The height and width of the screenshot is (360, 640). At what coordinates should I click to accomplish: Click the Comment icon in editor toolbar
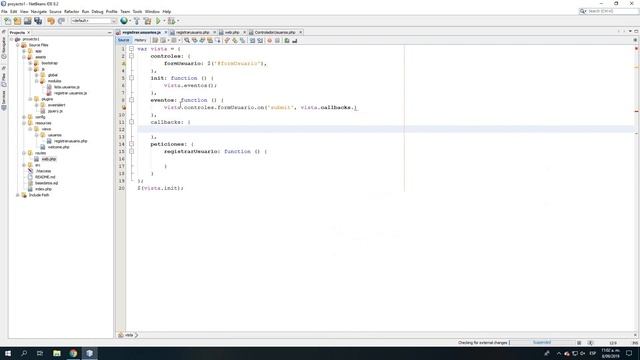point(287,40)
